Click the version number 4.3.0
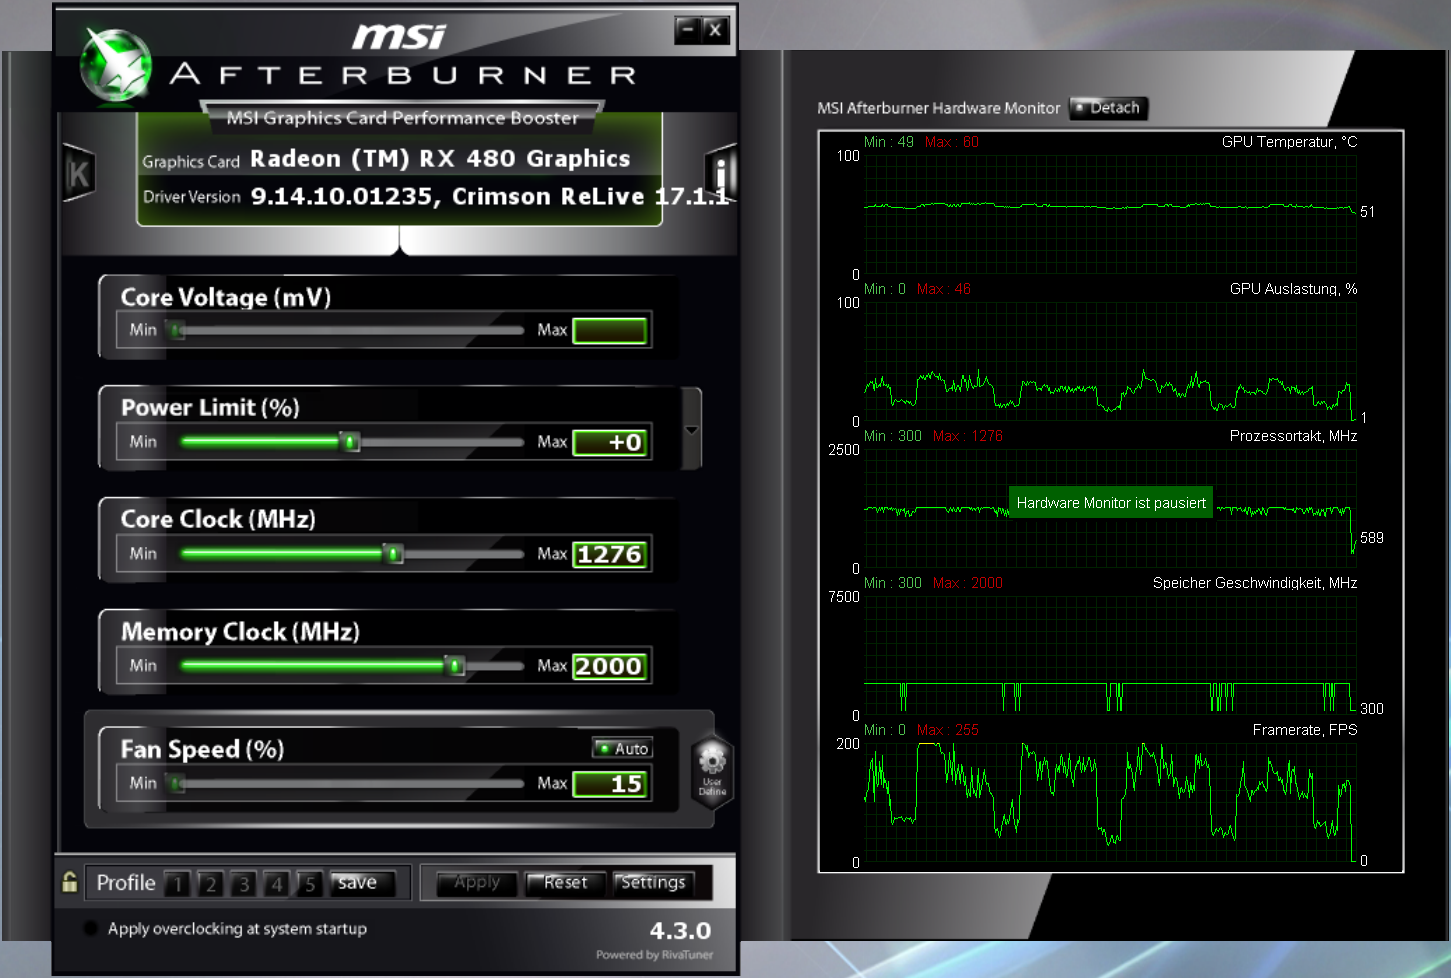 (680, 931)
